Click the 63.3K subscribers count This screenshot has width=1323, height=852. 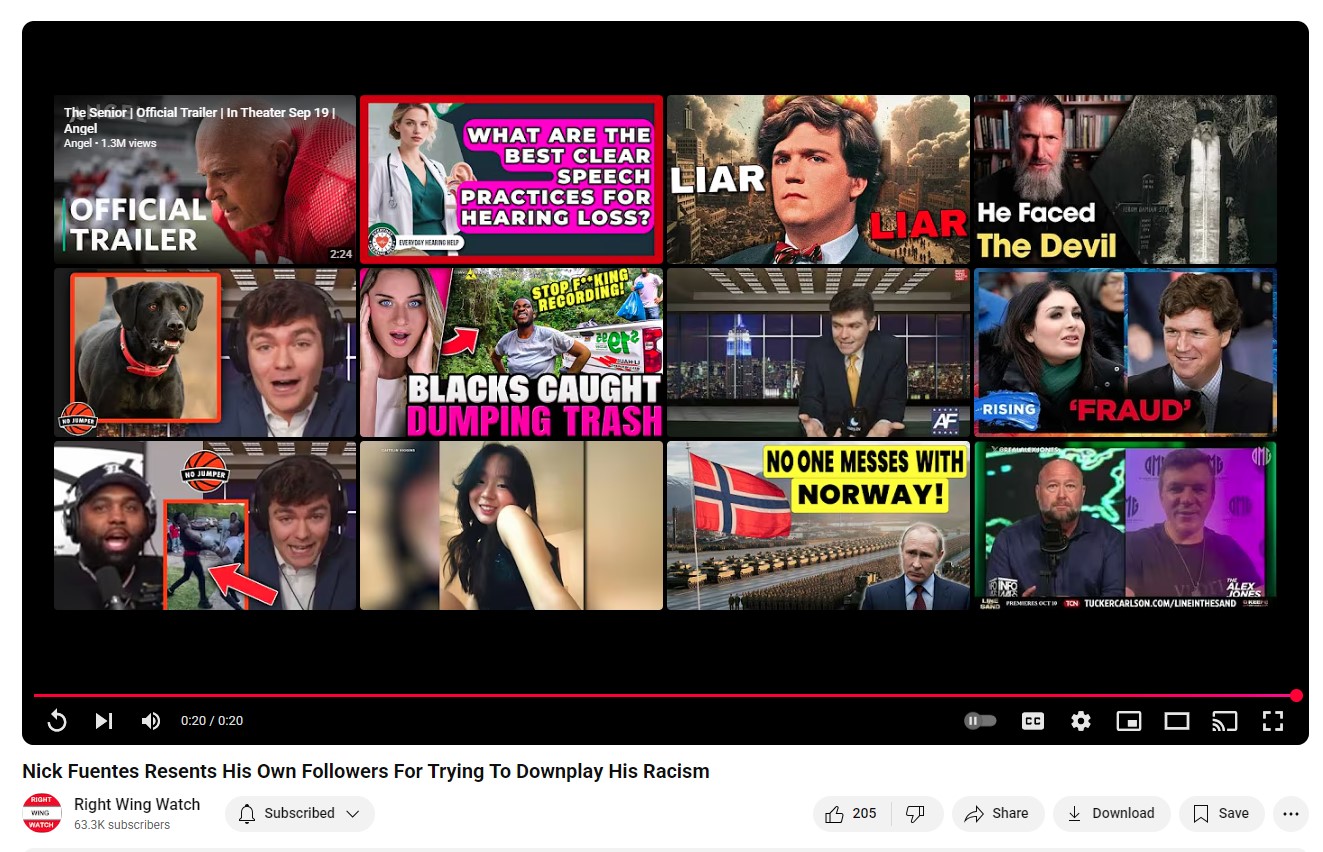pos(122,825)
